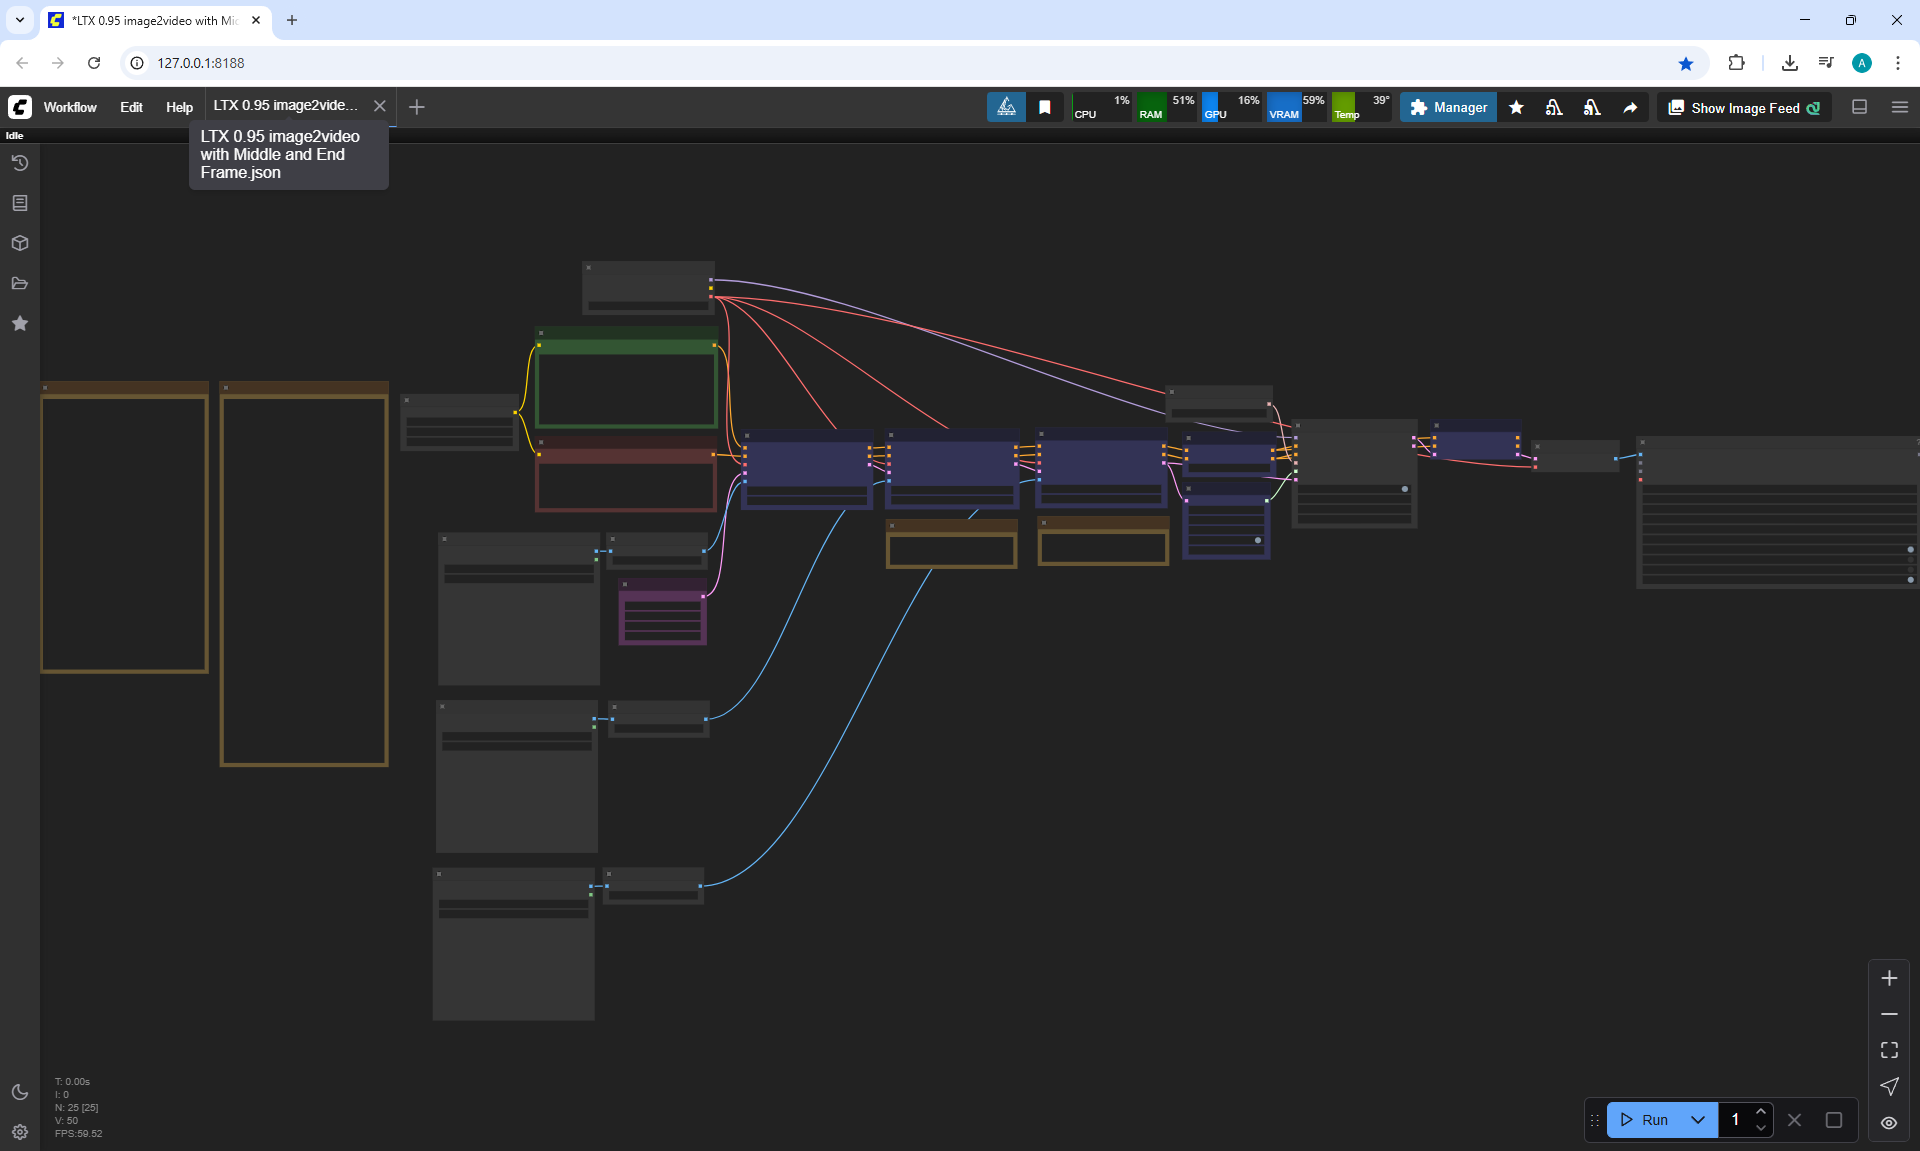Image resolution: width=1920 pixels, height=1151 pixels.
Task: Open the hamburger menu at top right
Action: tap(1900, 107)
